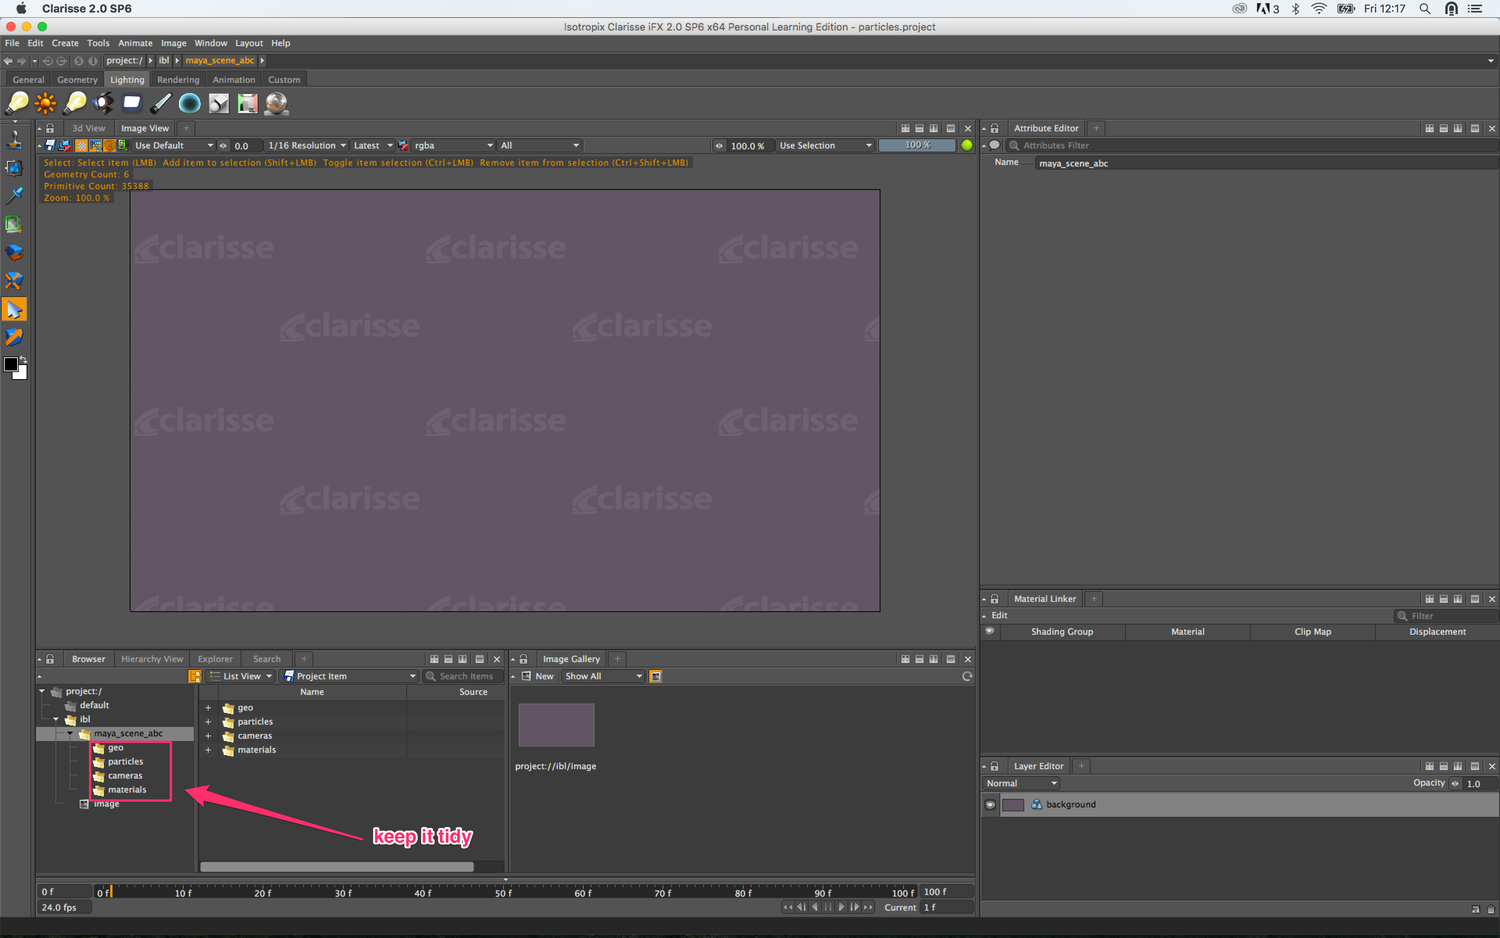Screen dimensions: 1500x938
Task: Create a point light from the first bulb icon
Action: click(17, 103)
